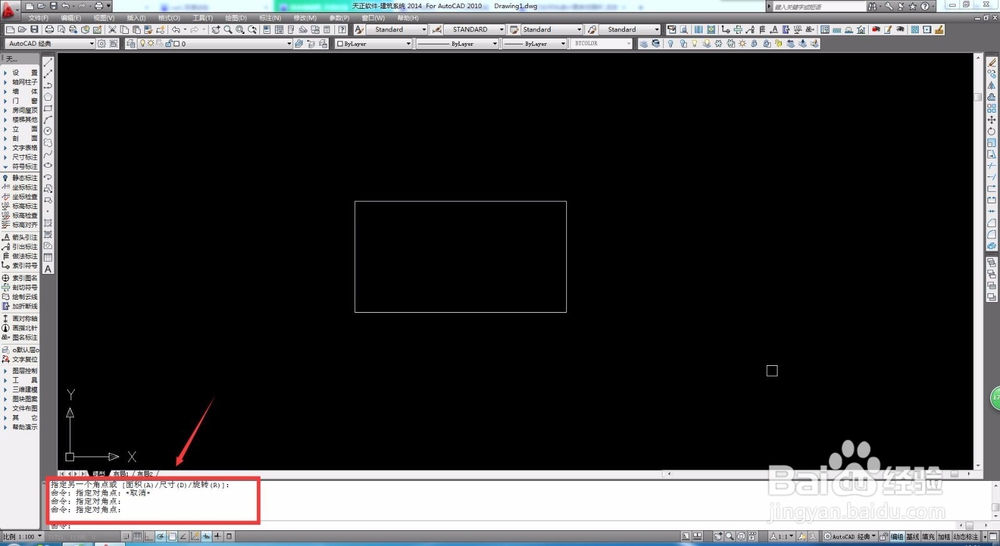The width and height of the screenshot is (1000, 546).
Task: Select the Multiline Text A tool
Action: 48,269
